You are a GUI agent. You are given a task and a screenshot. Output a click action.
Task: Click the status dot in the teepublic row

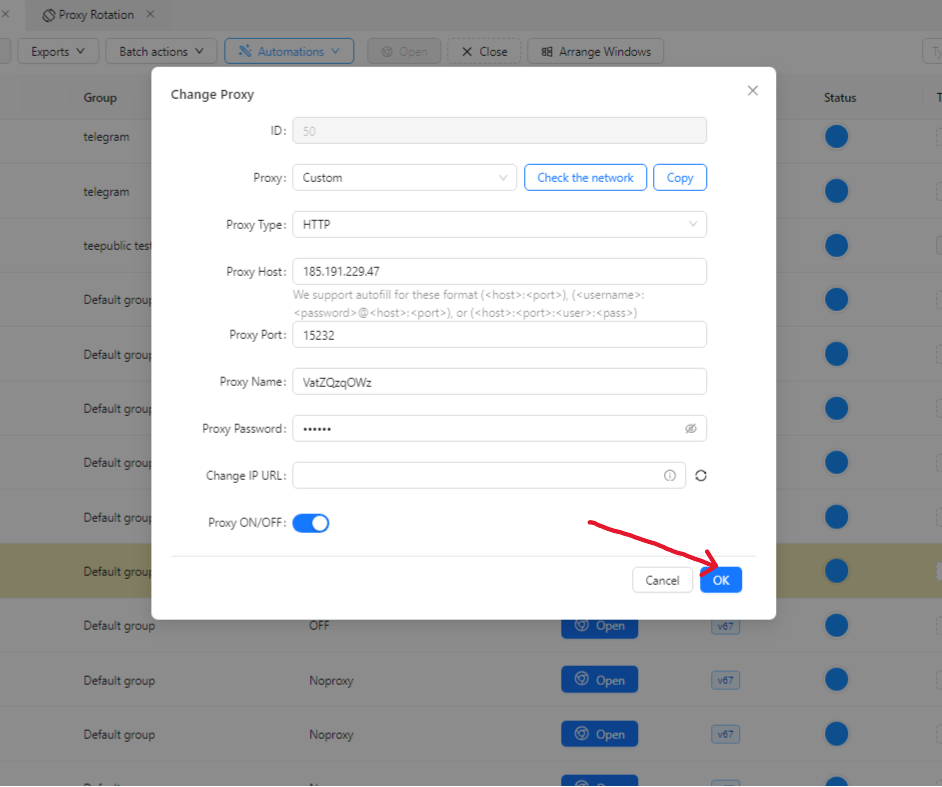point(836,245)
